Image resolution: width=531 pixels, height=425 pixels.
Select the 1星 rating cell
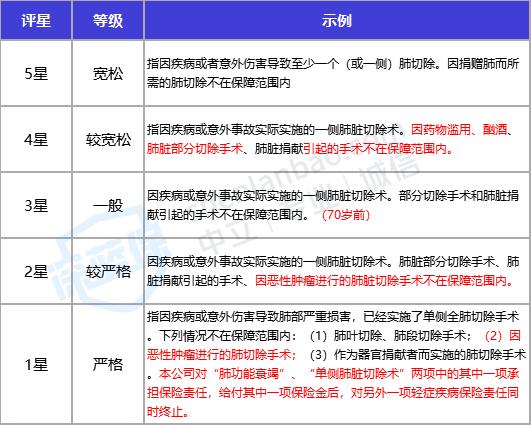[x=36, y=364]
